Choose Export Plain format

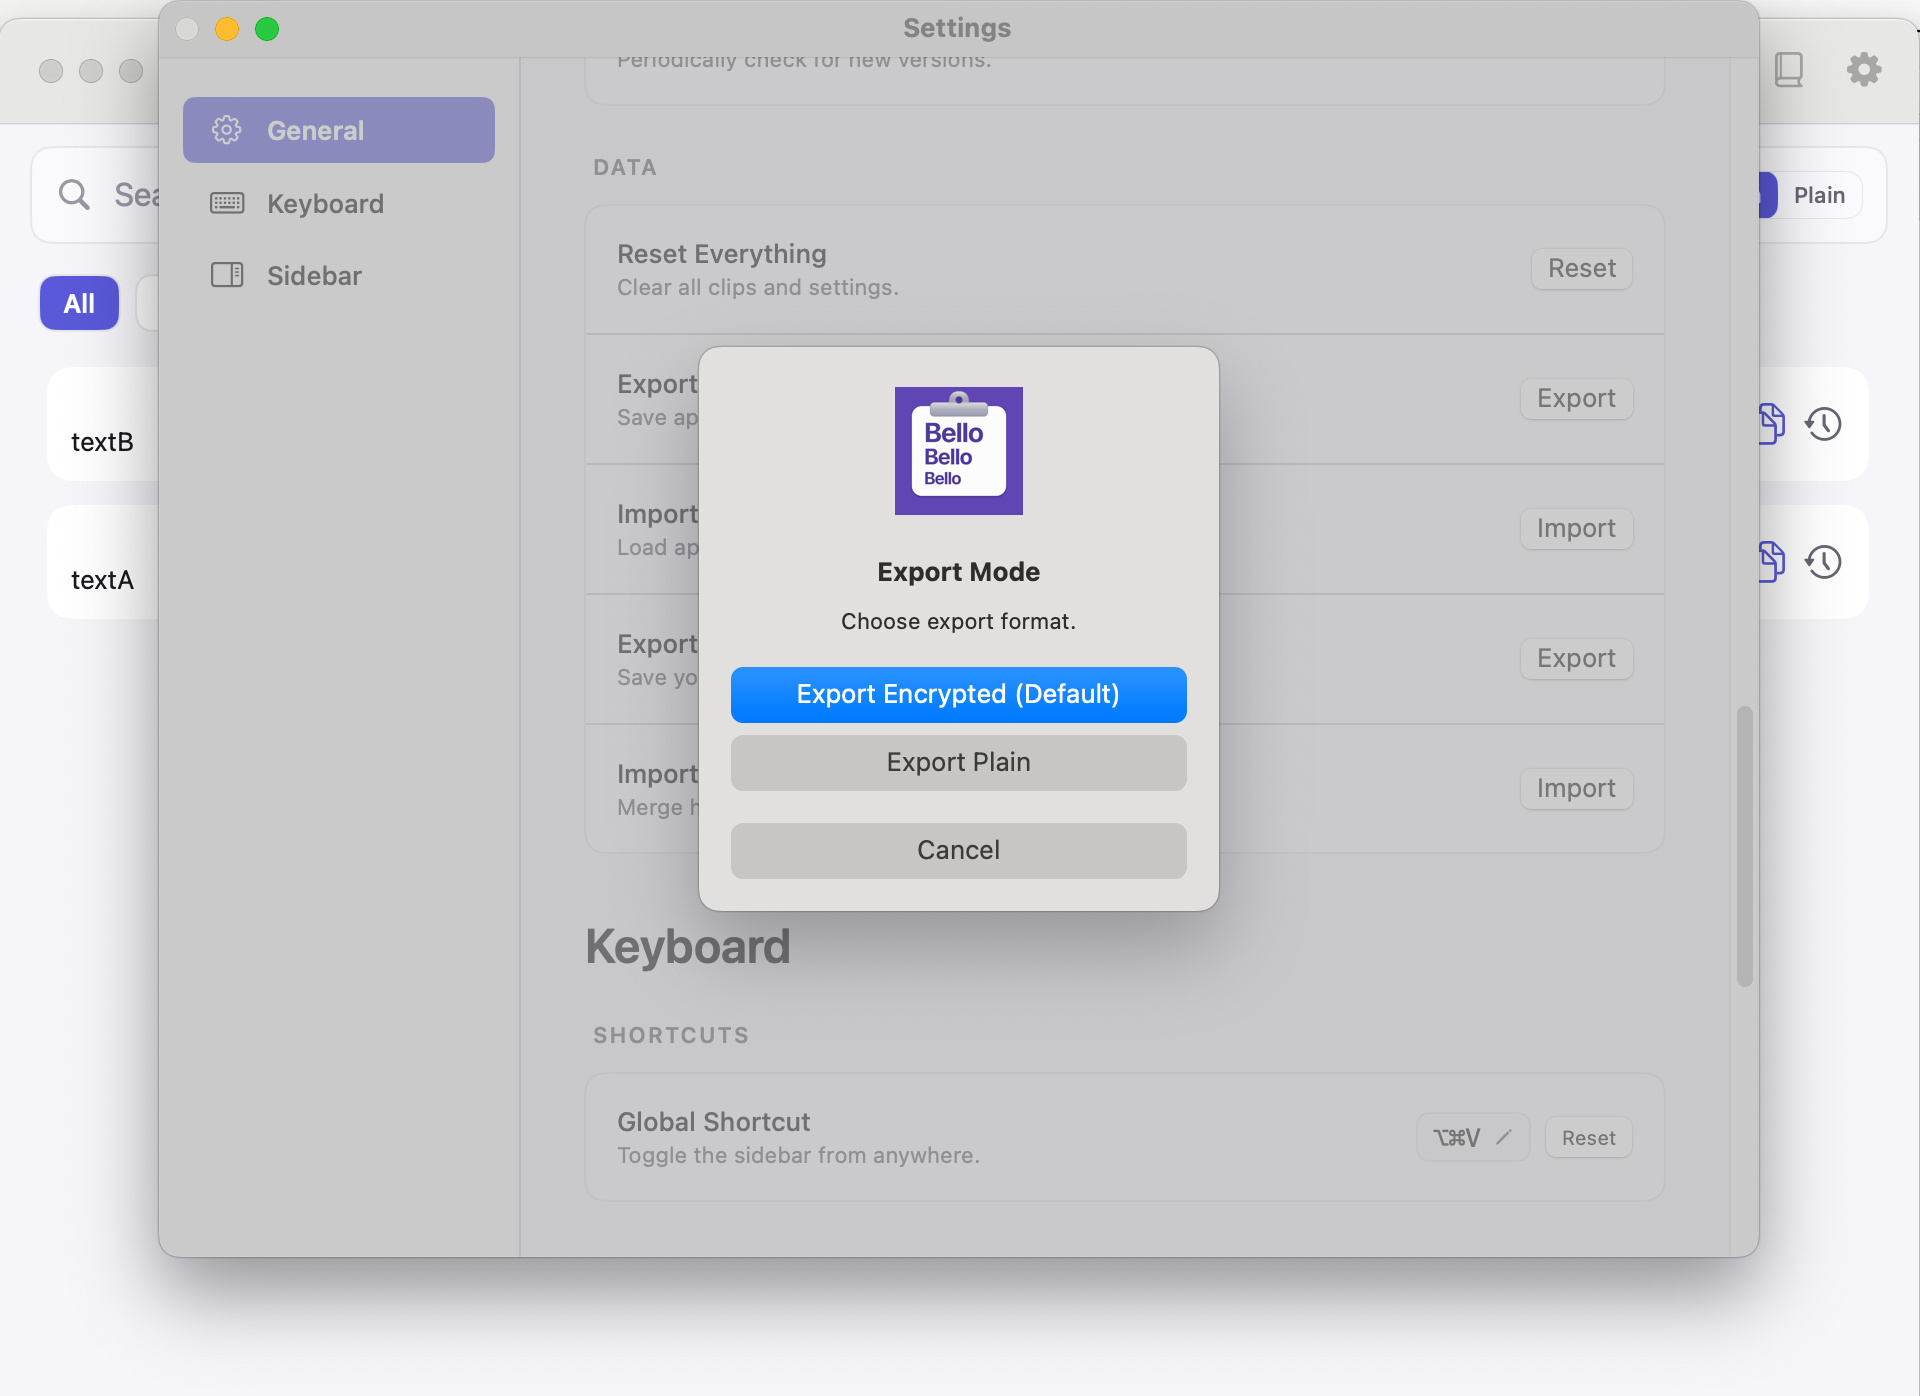(x=958, y=762)
